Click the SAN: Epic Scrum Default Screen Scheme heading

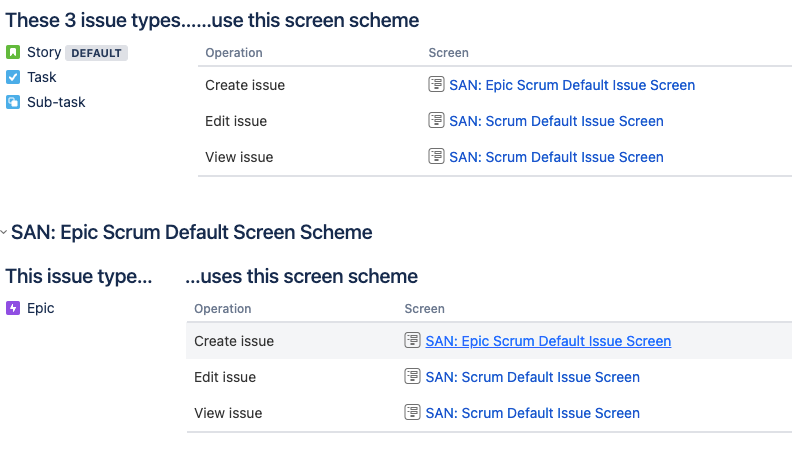click(192, 233)
